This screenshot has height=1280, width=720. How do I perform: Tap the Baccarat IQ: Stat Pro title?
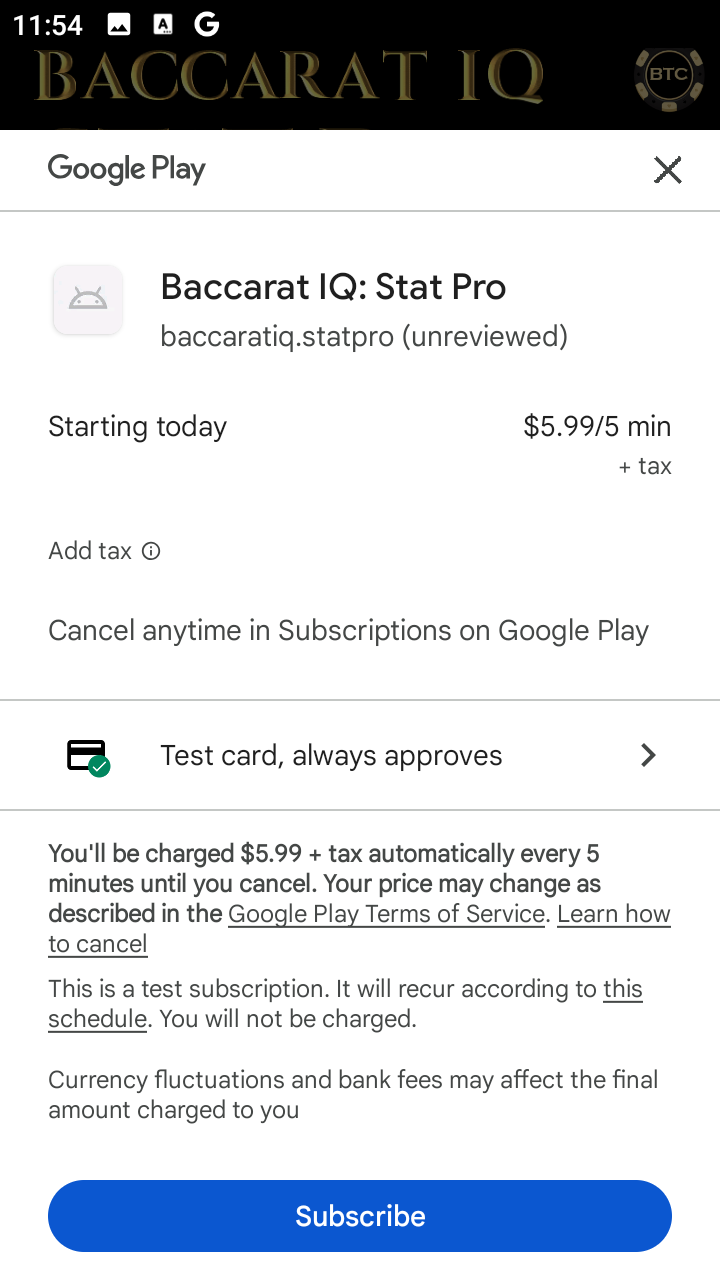pos(333,287)
